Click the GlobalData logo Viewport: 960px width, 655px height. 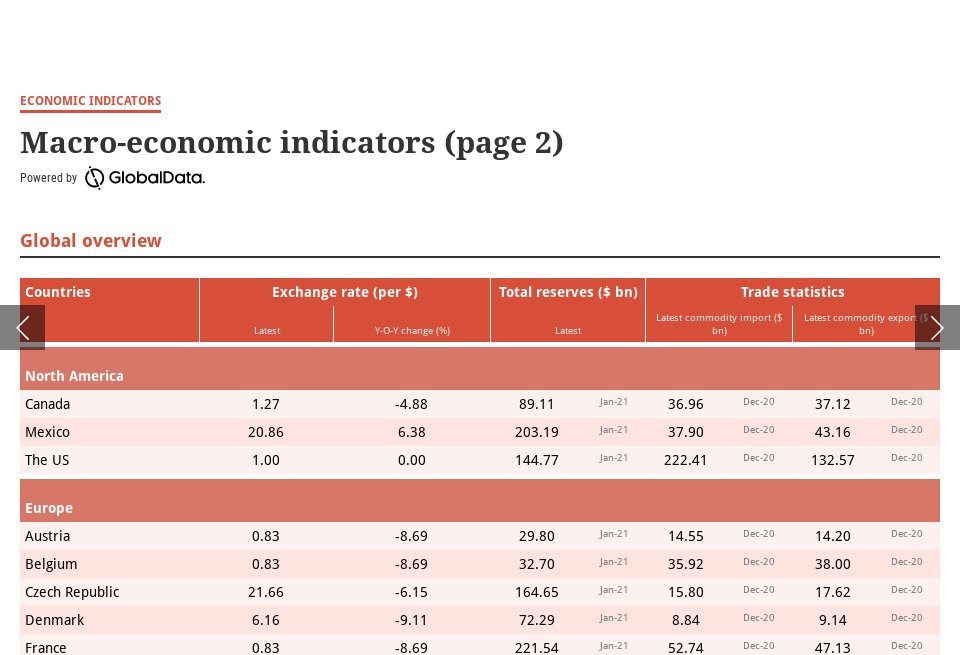point(144,177)
